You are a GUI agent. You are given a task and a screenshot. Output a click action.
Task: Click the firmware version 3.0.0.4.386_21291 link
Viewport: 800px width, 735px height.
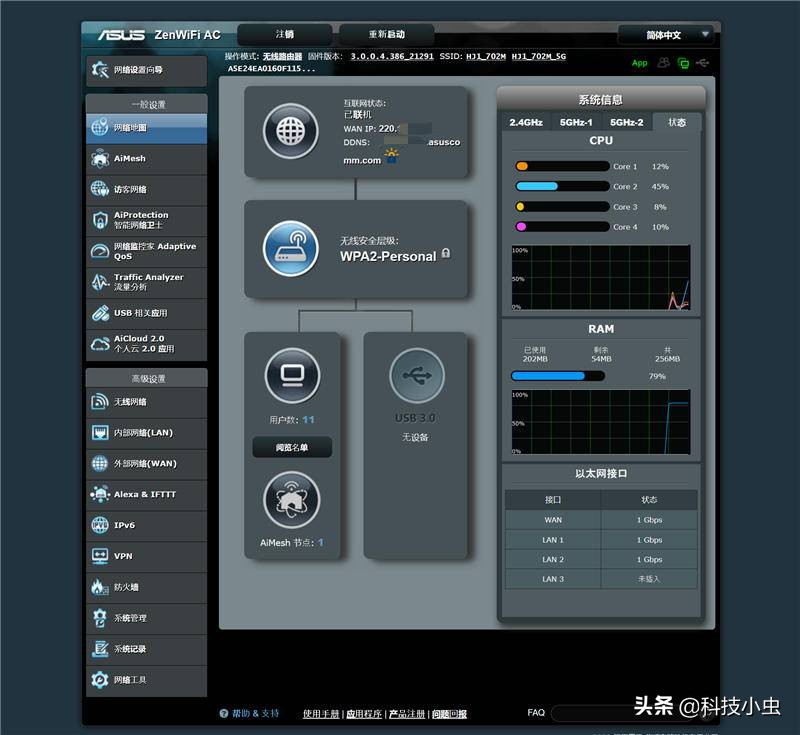pos(392,56)
